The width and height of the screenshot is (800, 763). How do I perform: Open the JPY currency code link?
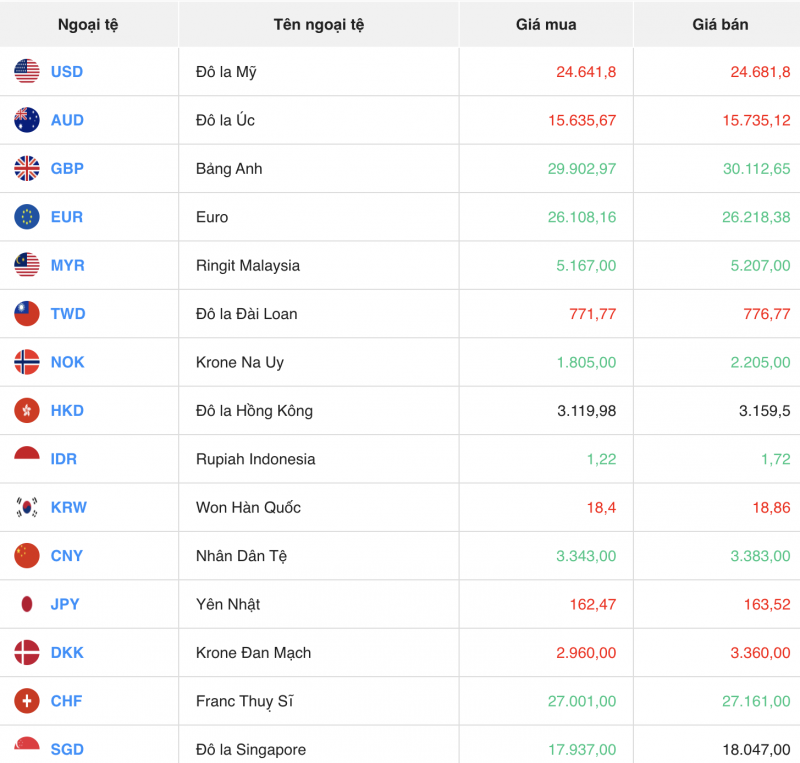pyautogui.click(x=65, y=604)
